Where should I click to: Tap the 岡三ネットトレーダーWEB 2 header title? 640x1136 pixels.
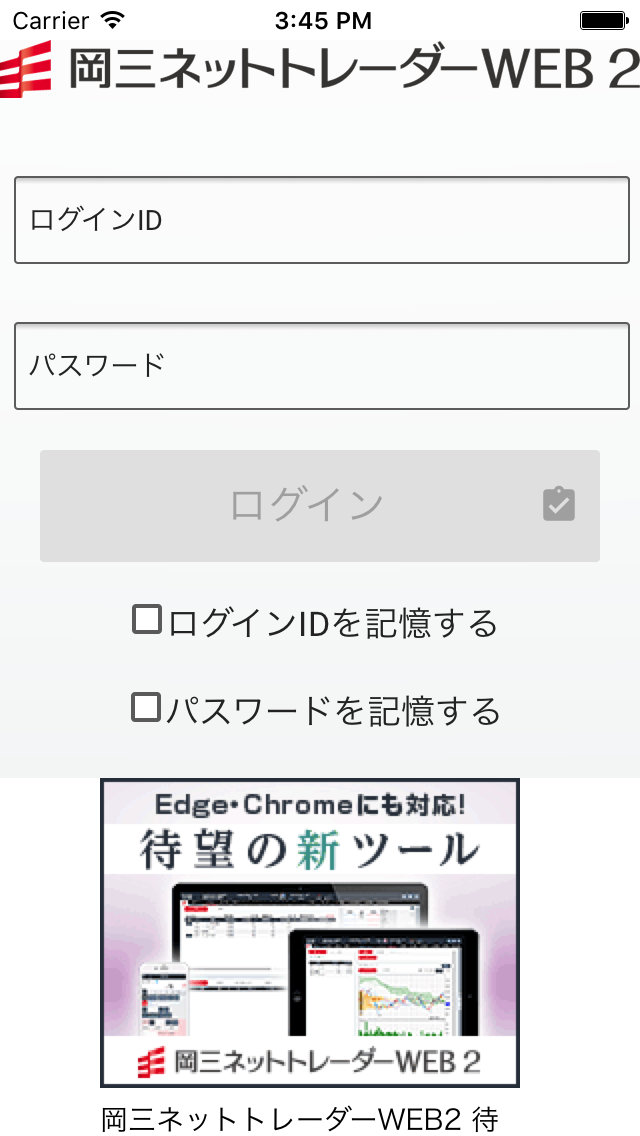(353, 70)
